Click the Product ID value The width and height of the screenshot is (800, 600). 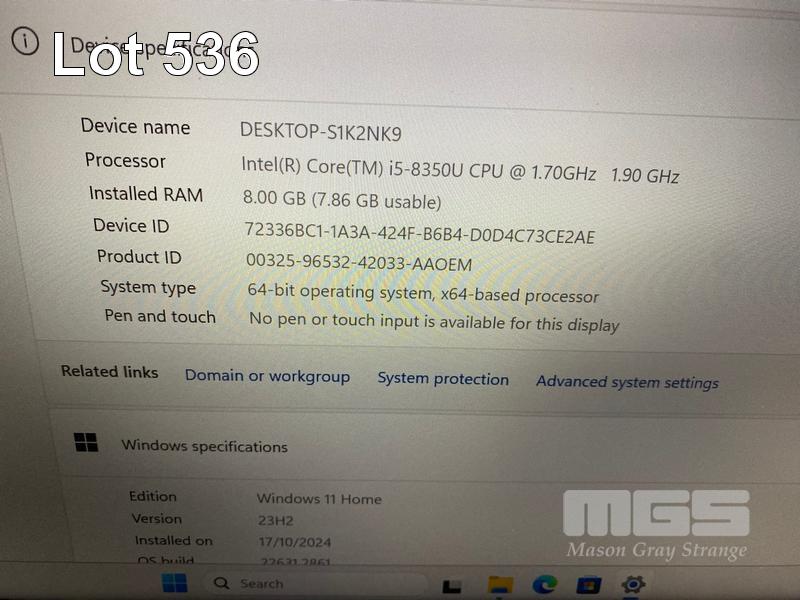tap(359, 262)
